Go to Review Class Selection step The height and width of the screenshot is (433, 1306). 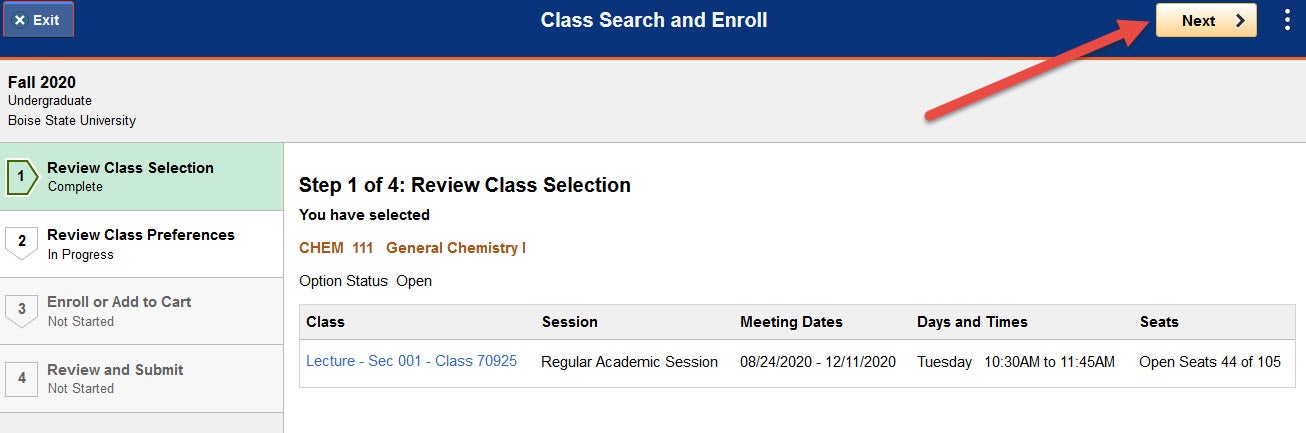coord(142,177)
